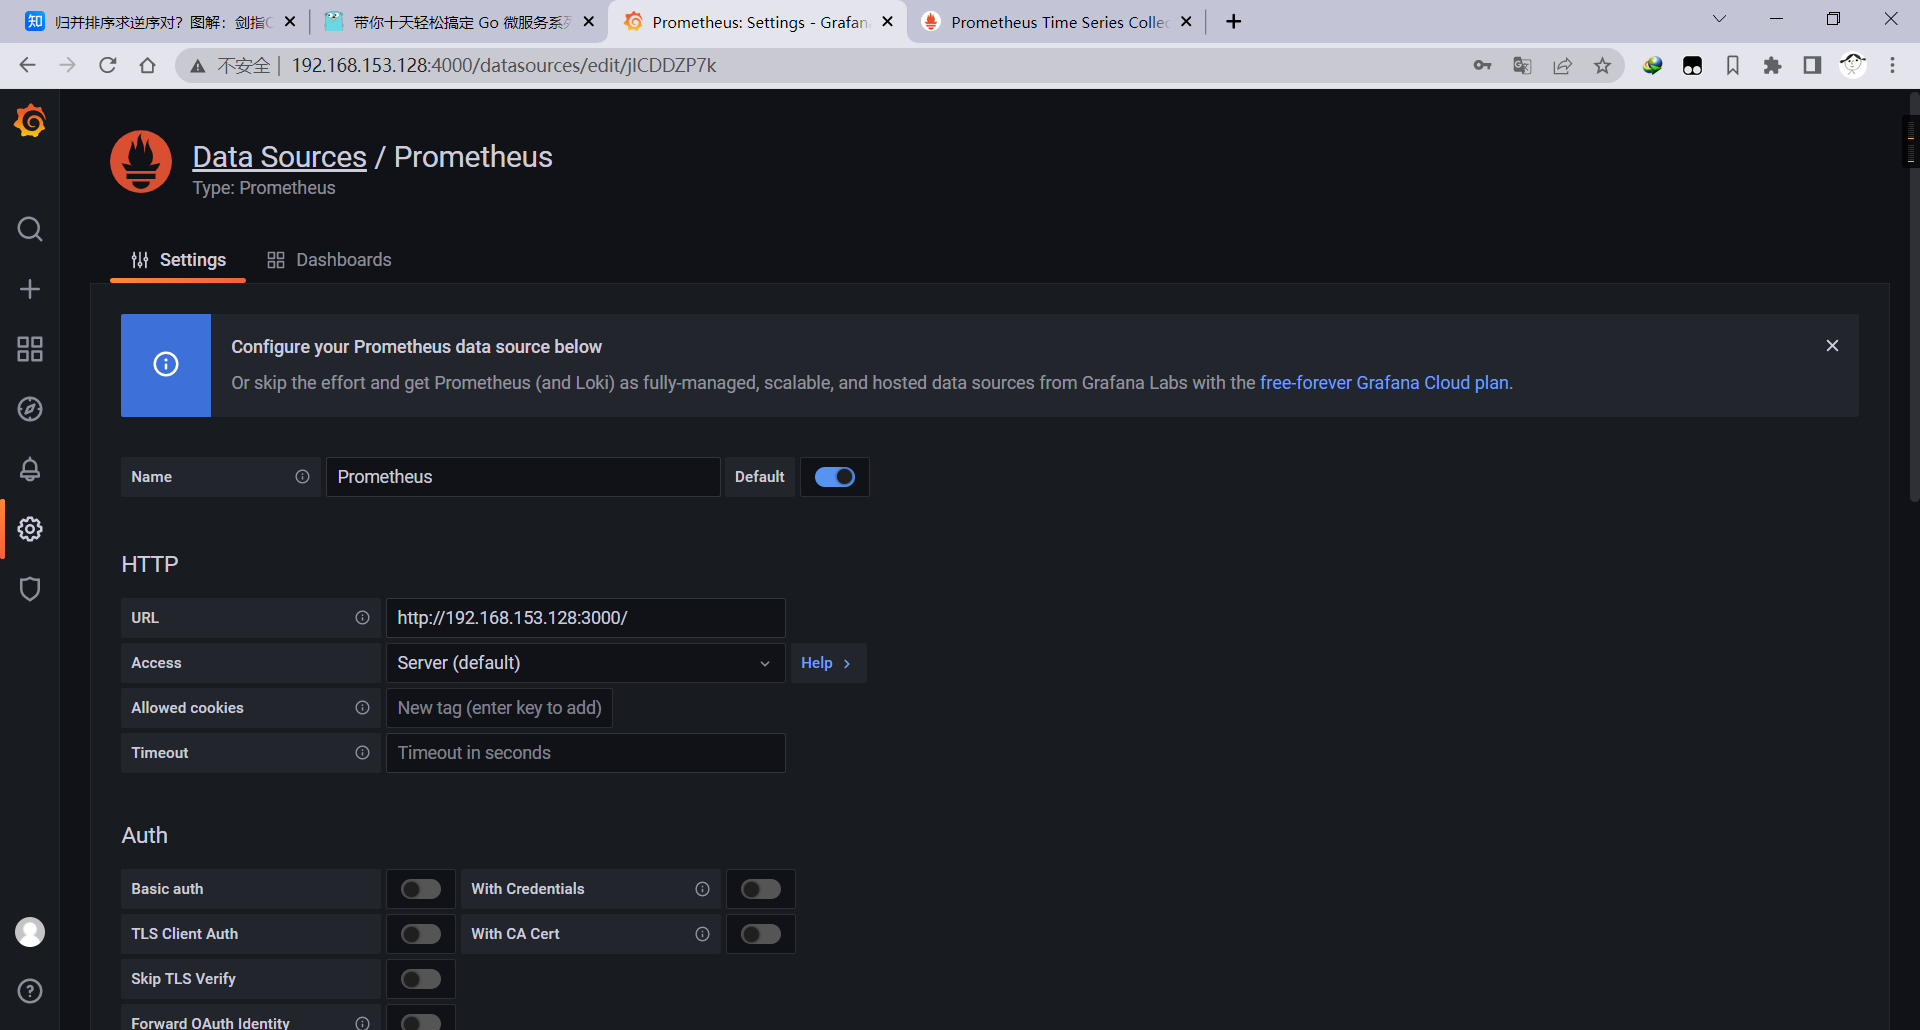This screenshot has height=1030, width=1920.
Task: Open the Server Admin shield icon
Action: click(x=30, y=589)
